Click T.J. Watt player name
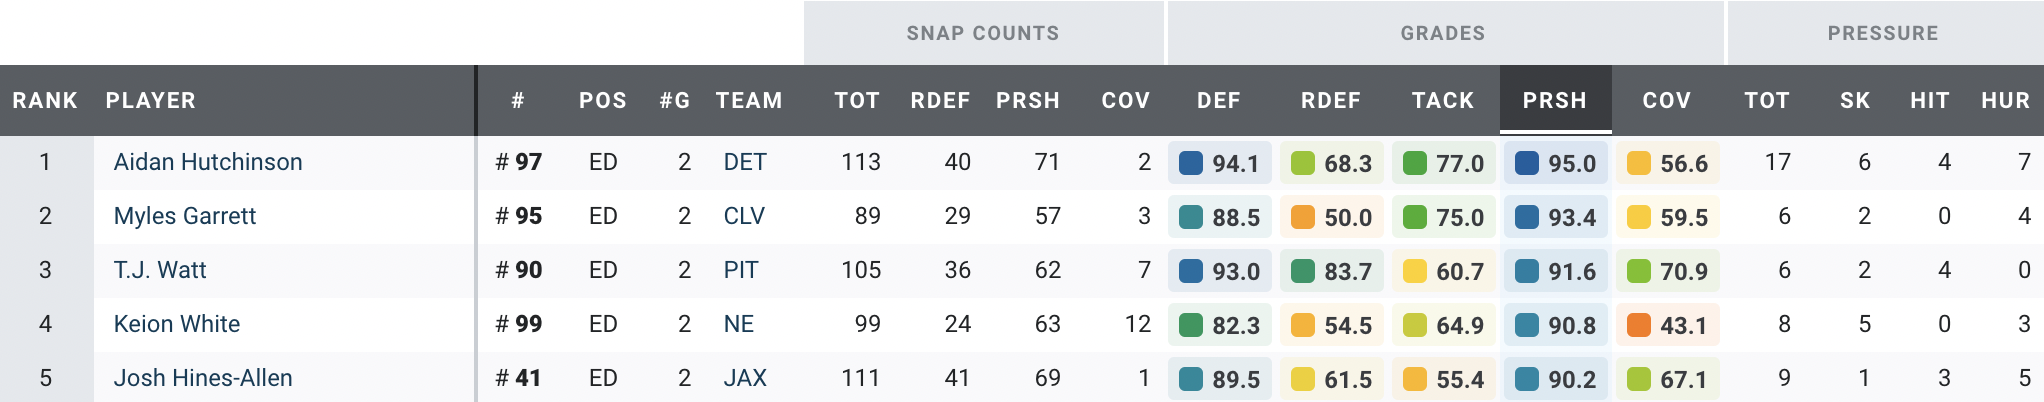This screenshot has height=402, width=2044. pyautogui.click(x=160, y=270)
